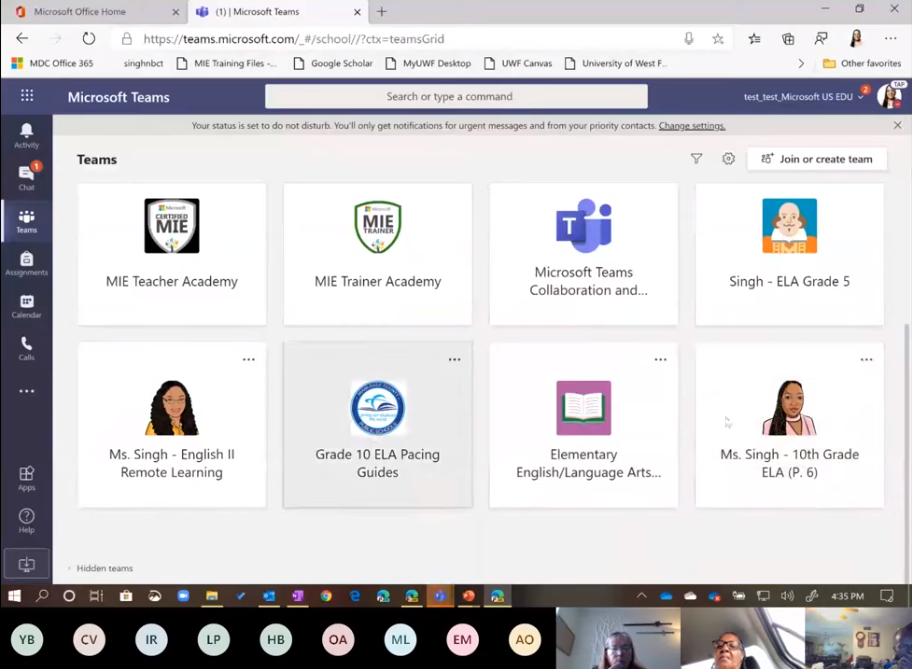This screenshot has height=669, width=912.
Task: Open Other favorites folder
Action: (862, 63)
